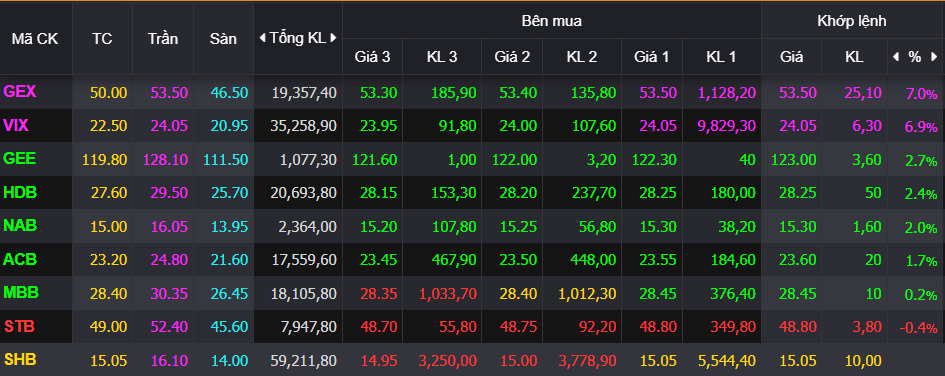The height and width of the screenshot is (376, 945).
Task: Select the Khớp lệnh header group
Action: (852, 21)
